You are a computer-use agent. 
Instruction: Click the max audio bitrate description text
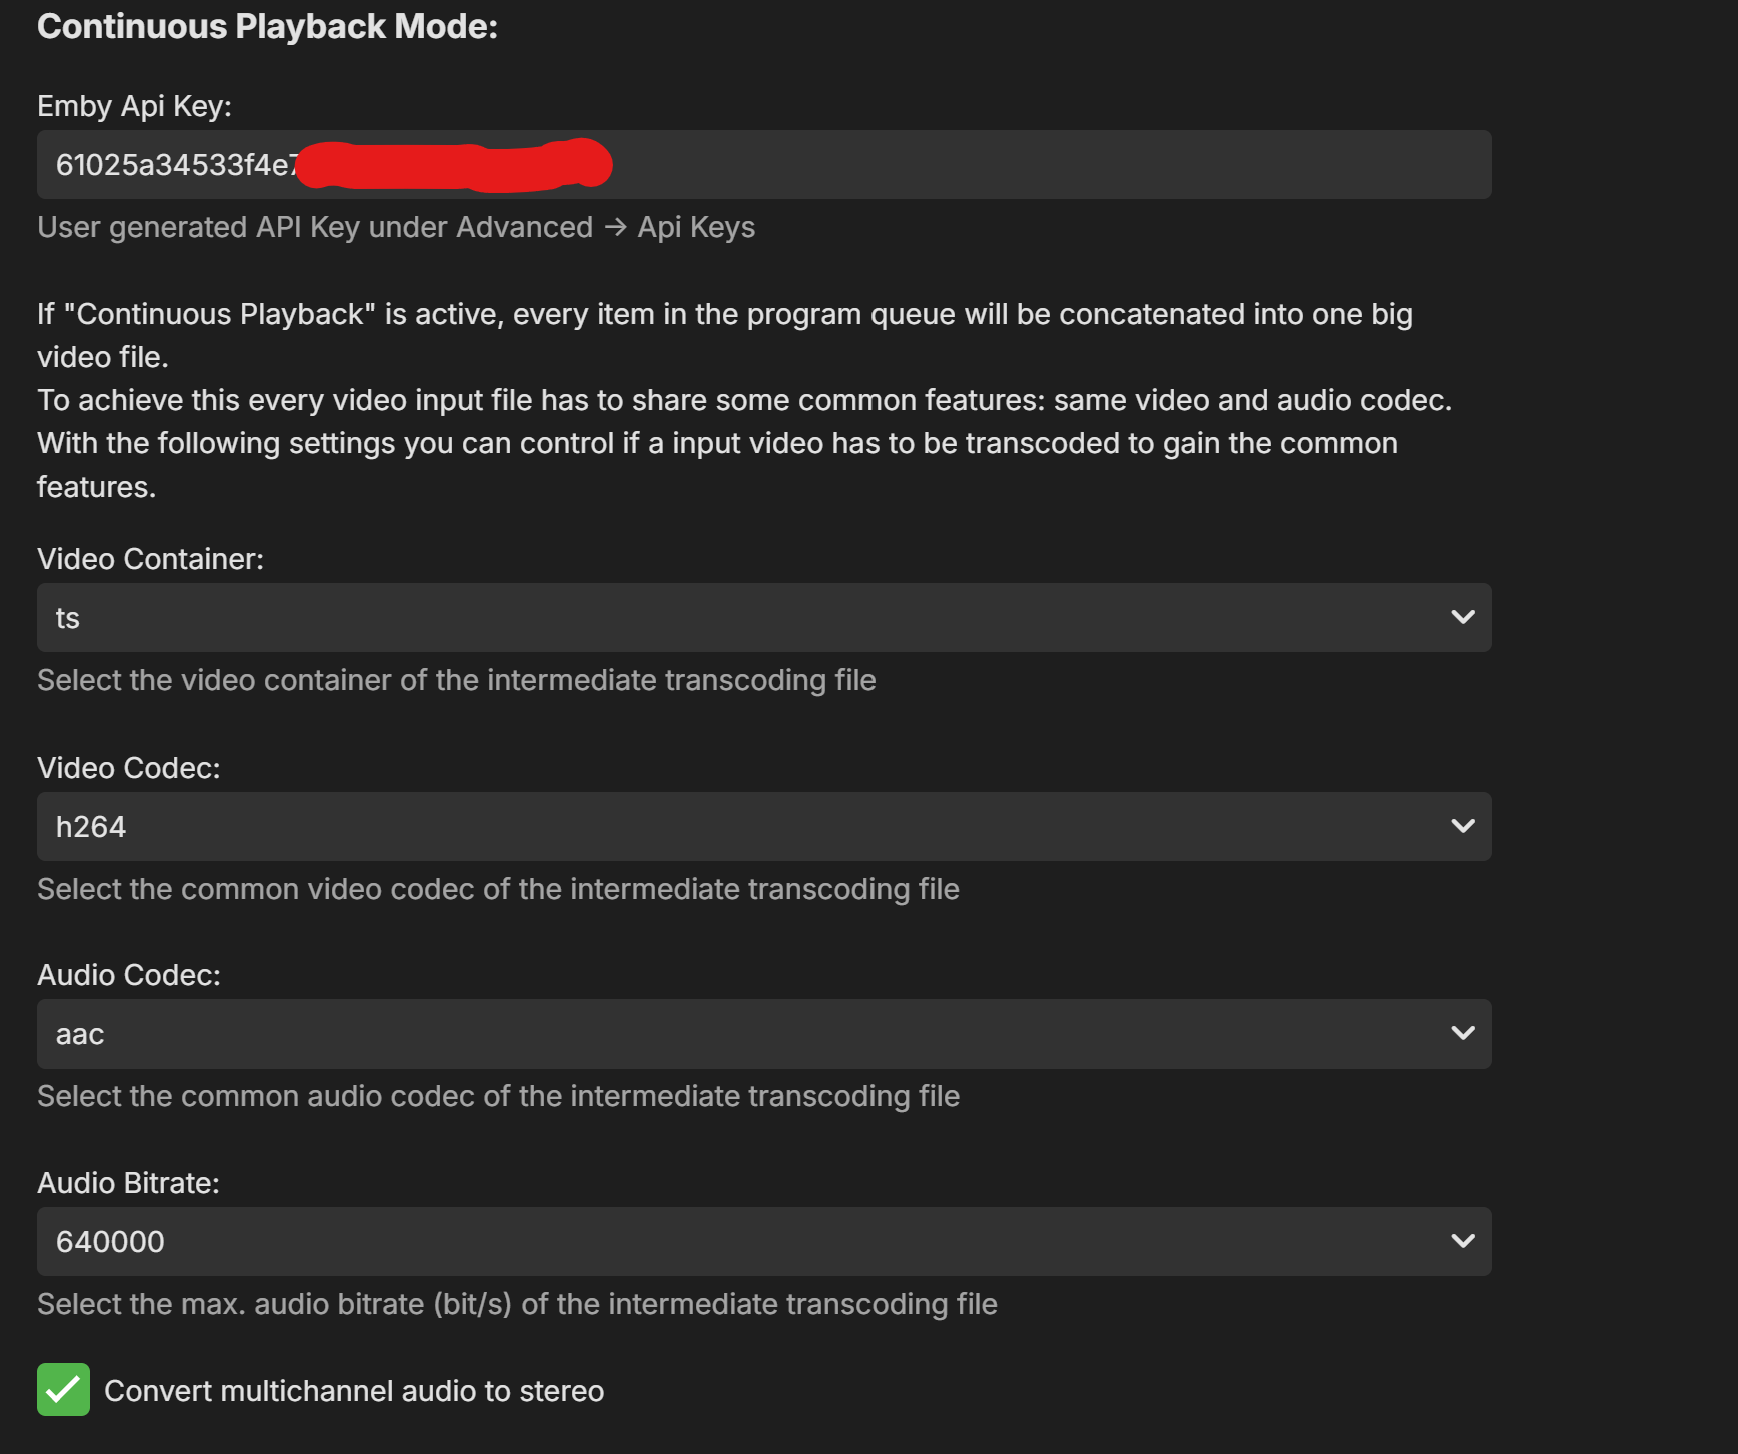coord(517,1304)
